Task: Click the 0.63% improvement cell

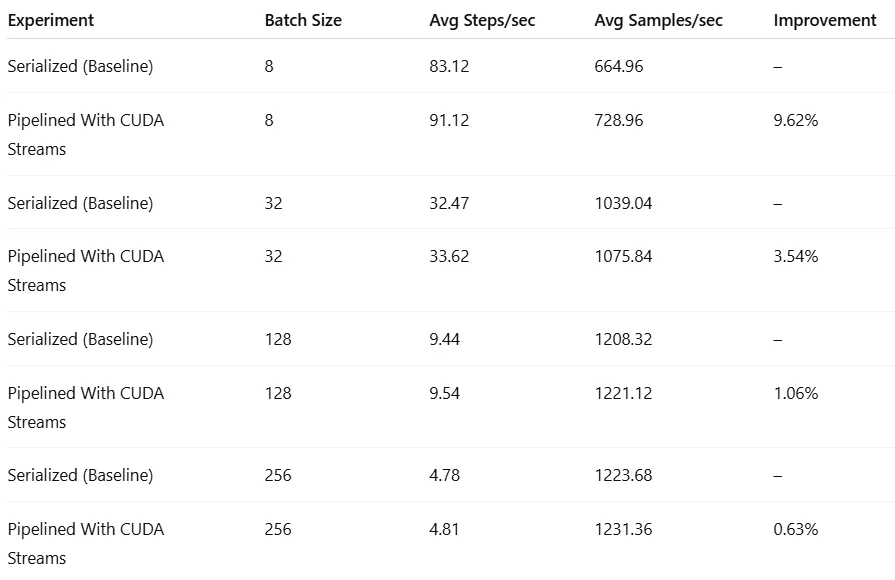Action: (796, 529)
